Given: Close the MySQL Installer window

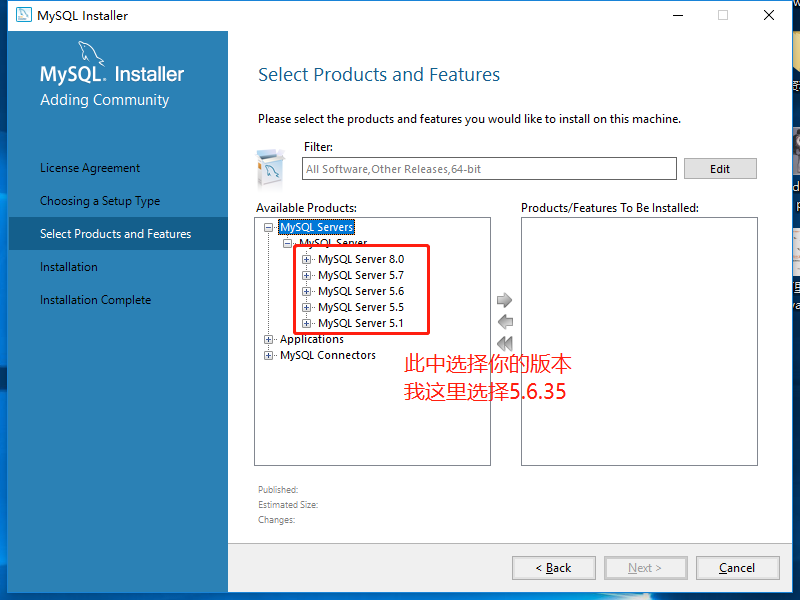Looking at the screenshot, I should pos(769,15).
